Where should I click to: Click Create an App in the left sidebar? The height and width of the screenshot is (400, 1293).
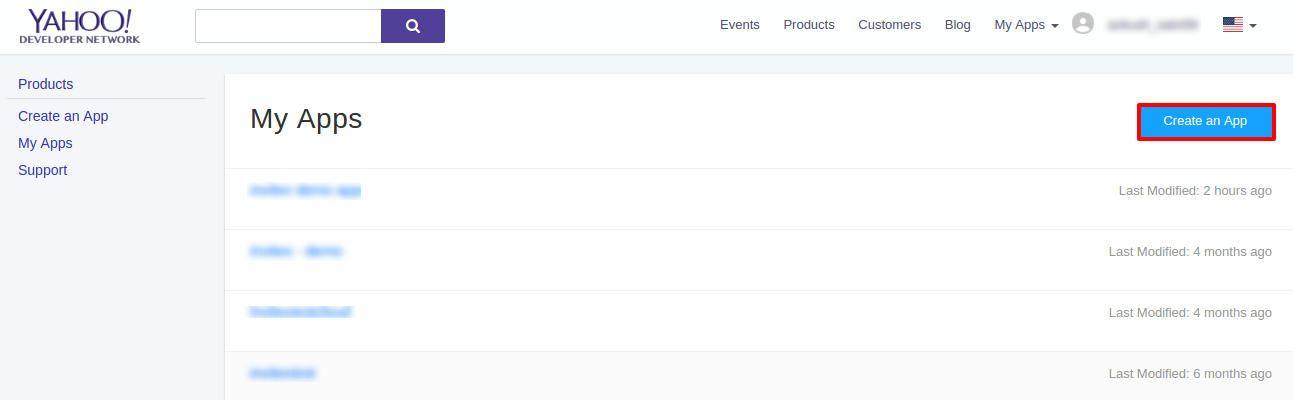[63, 116]
